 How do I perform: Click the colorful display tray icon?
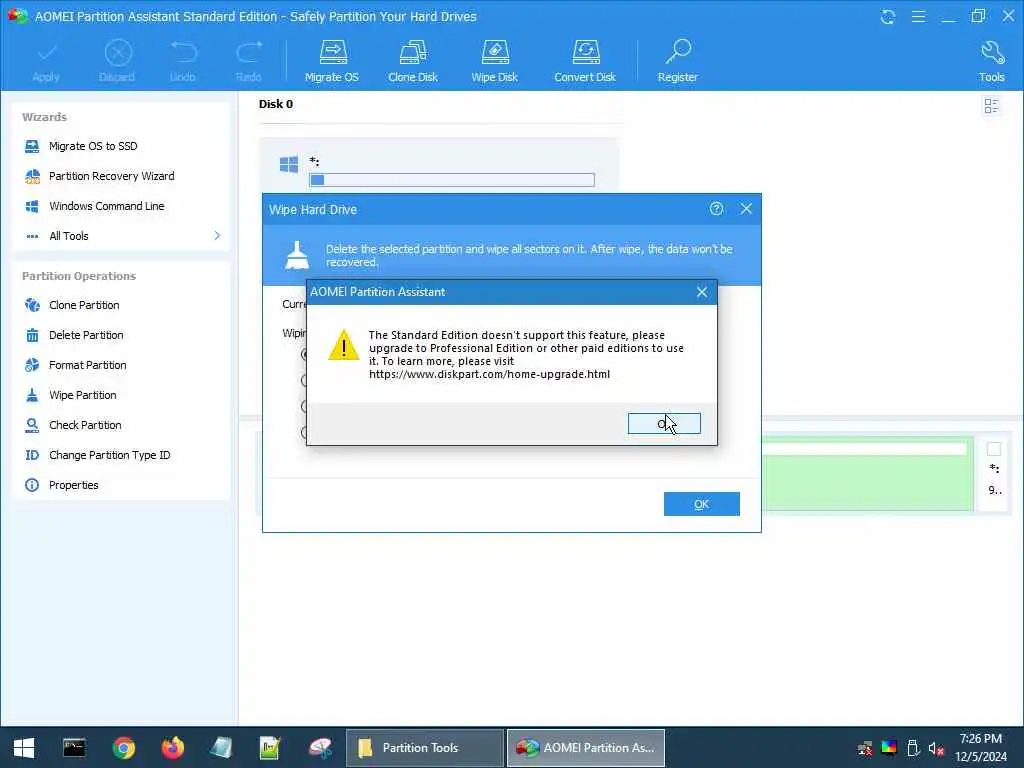point(889,748)
